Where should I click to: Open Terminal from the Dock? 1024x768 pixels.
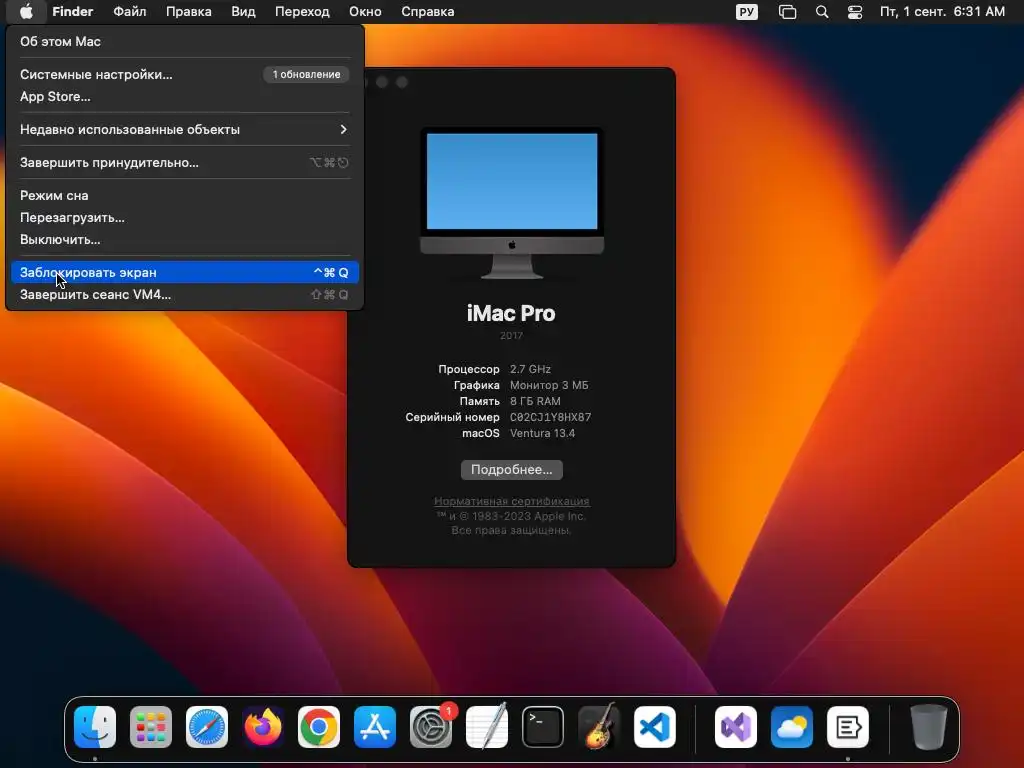(x=543, y=726)
